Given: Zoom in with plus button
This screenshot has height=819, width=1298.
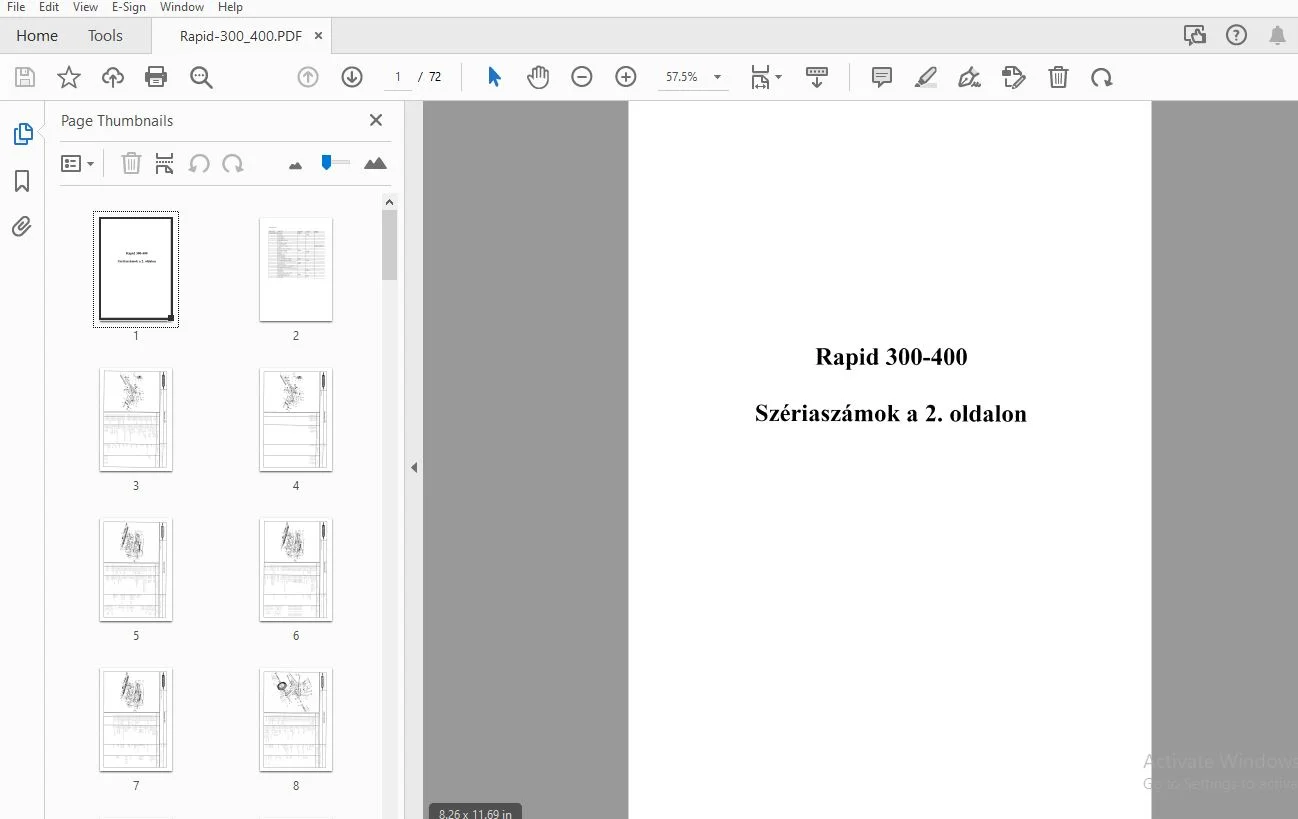Looking at the screenshot, I should tap(626, 77).
